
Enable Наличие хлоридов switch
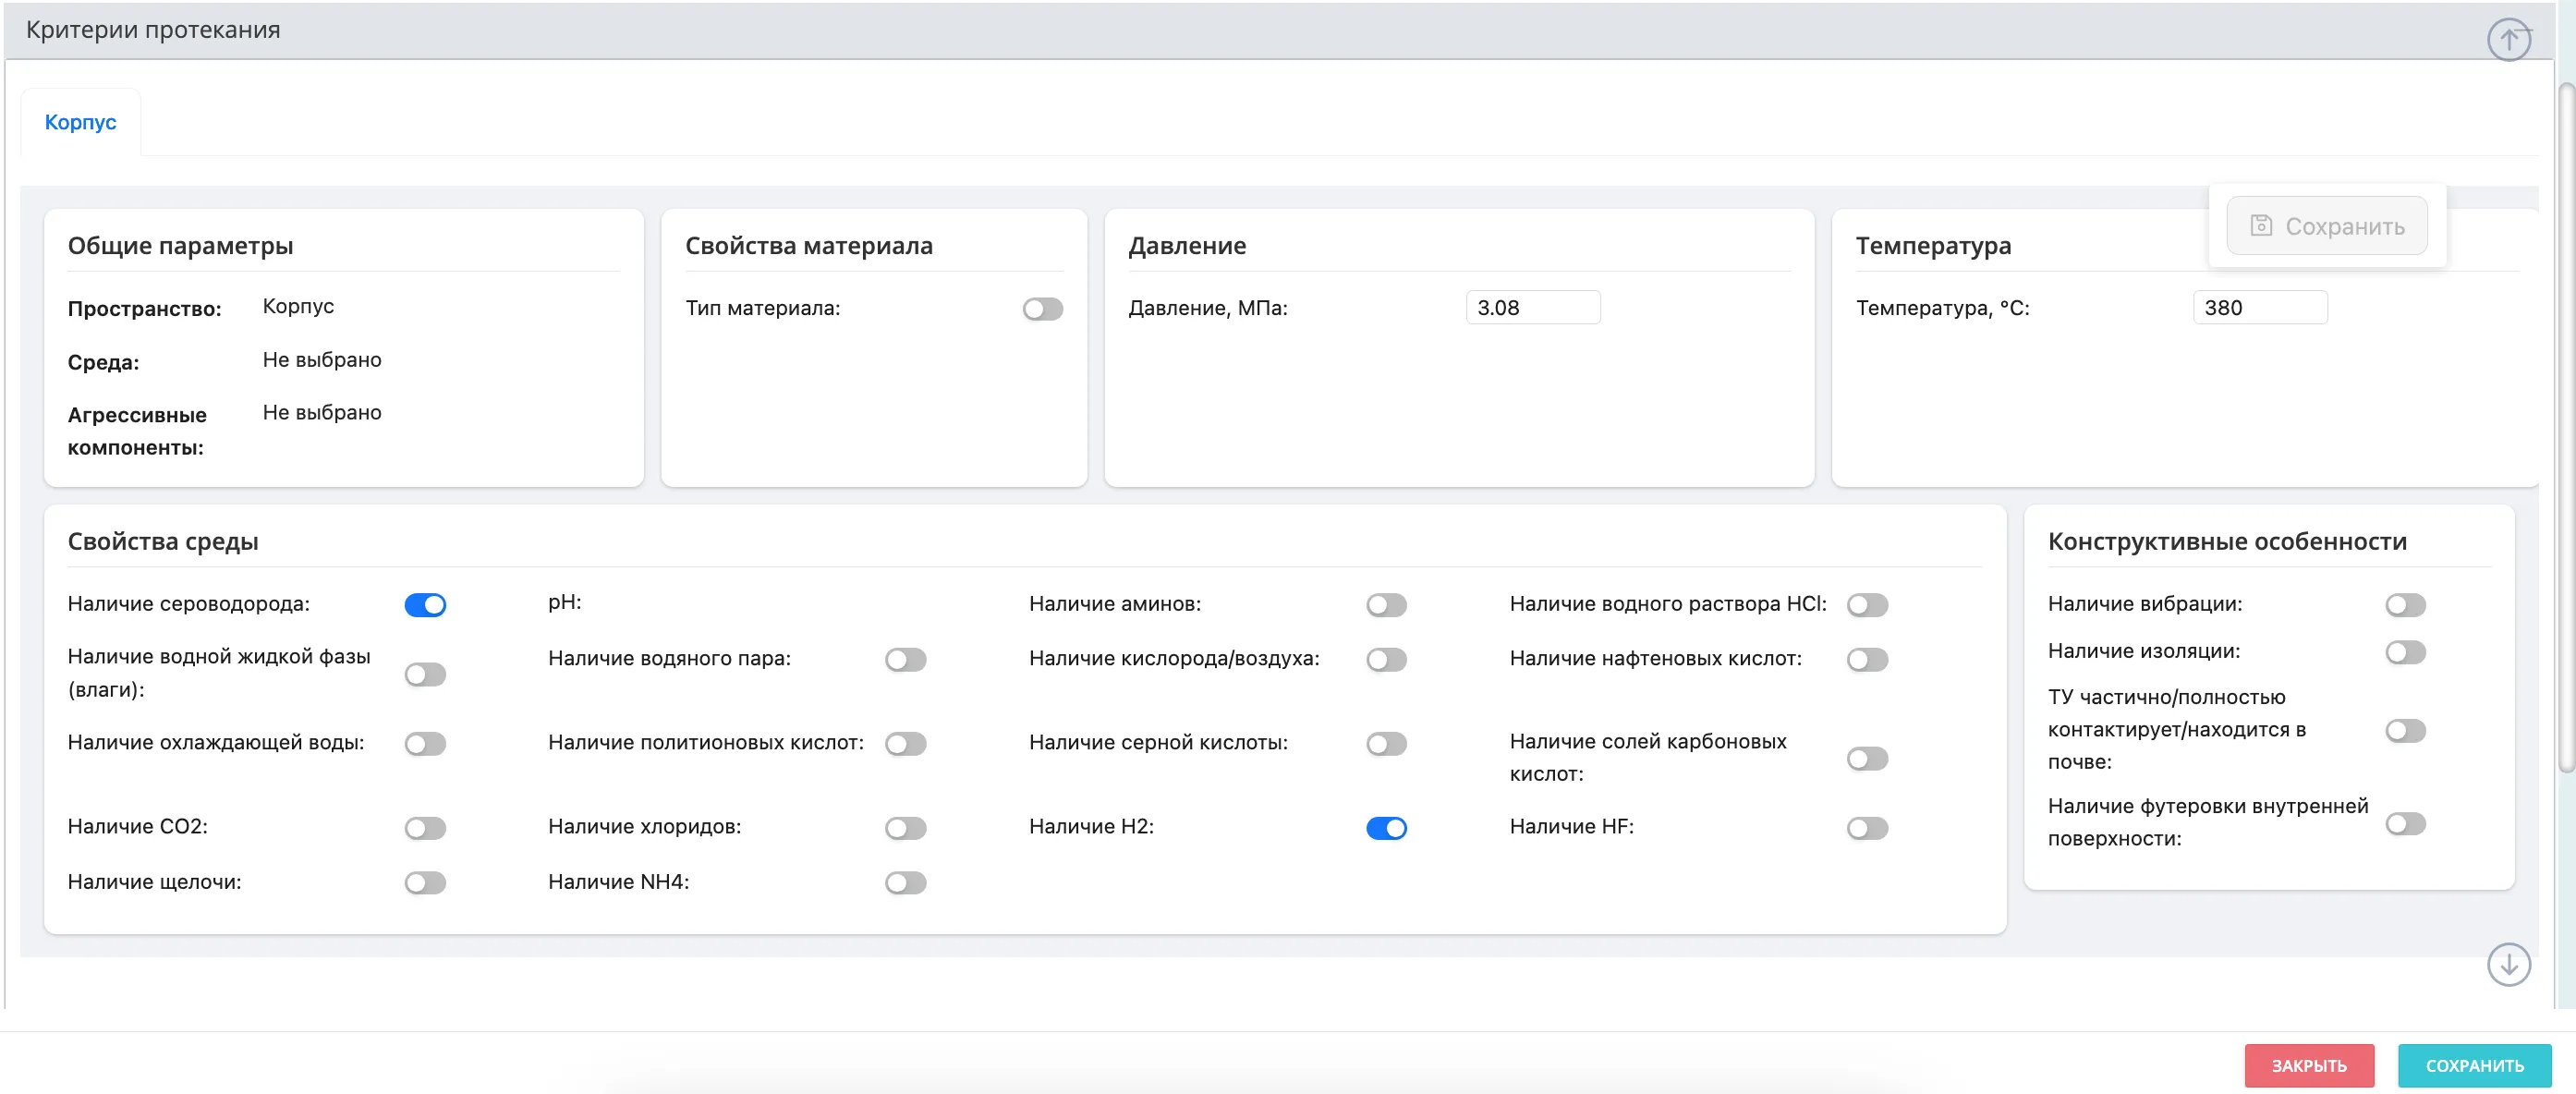(x=905, y=828)
